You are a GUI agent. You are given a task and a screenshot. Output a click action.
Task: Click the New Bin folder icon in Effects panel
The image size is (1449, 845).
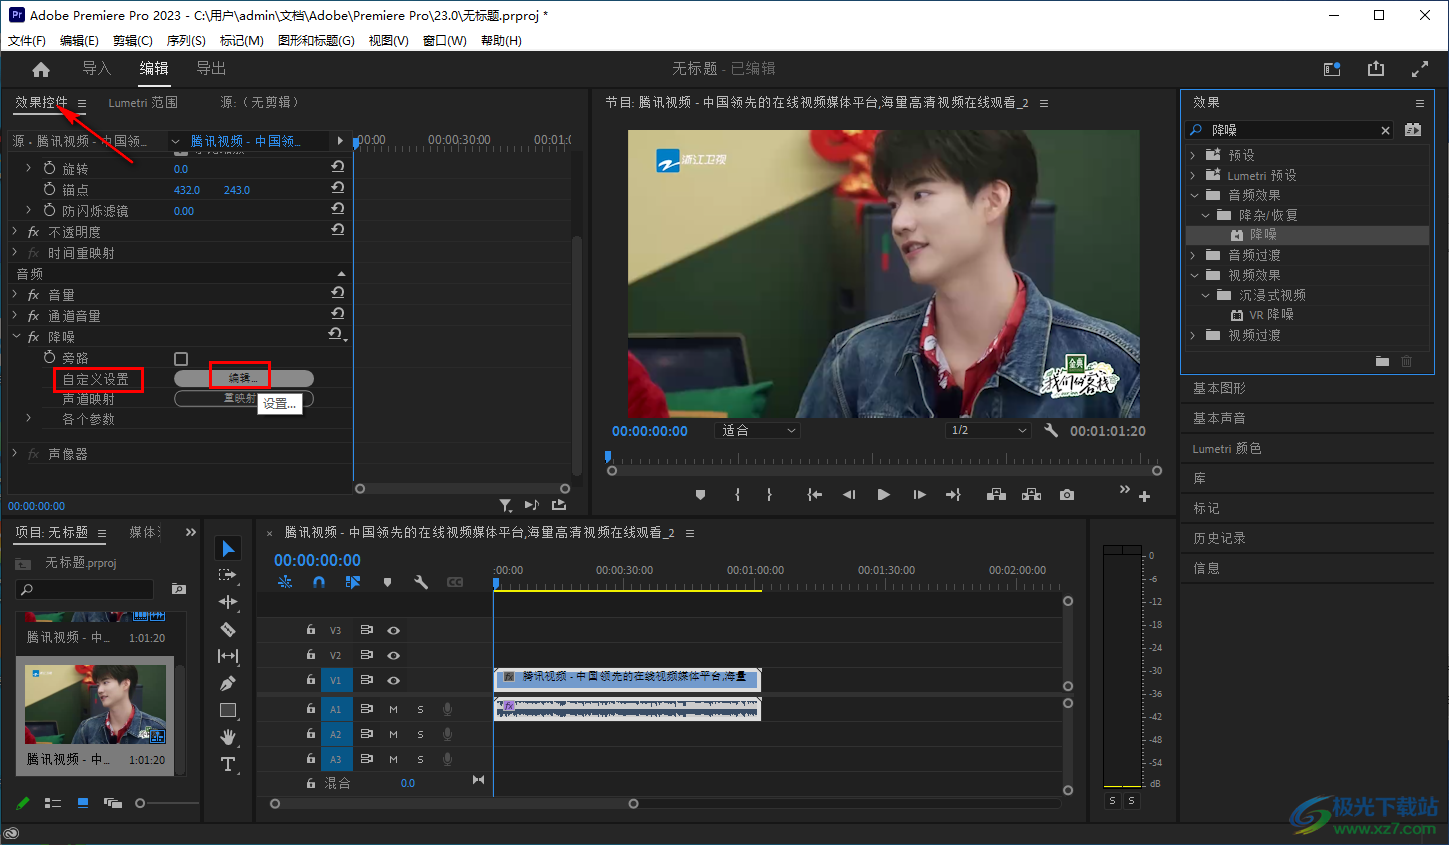(x=1382, y=361)
